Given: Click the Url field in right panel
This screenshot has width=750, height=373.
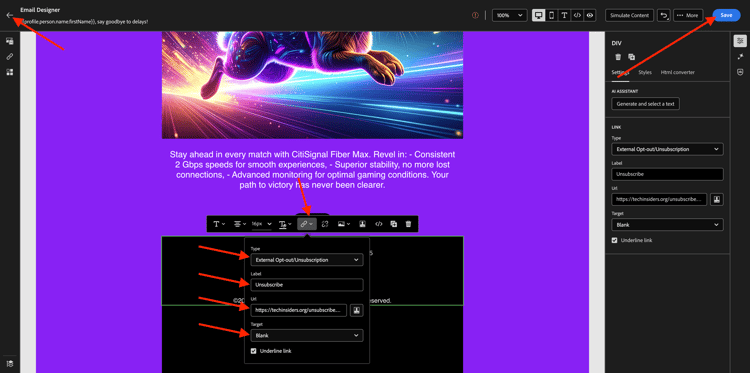Looking at the screenshot, I should tap(659, 199).
